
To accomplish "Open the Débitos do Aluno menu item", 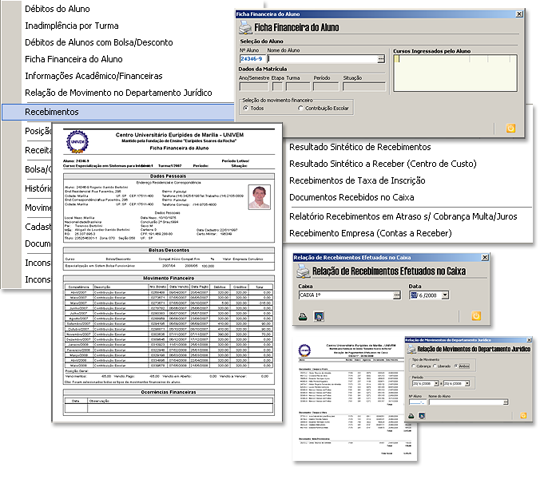I will (57, 9).
